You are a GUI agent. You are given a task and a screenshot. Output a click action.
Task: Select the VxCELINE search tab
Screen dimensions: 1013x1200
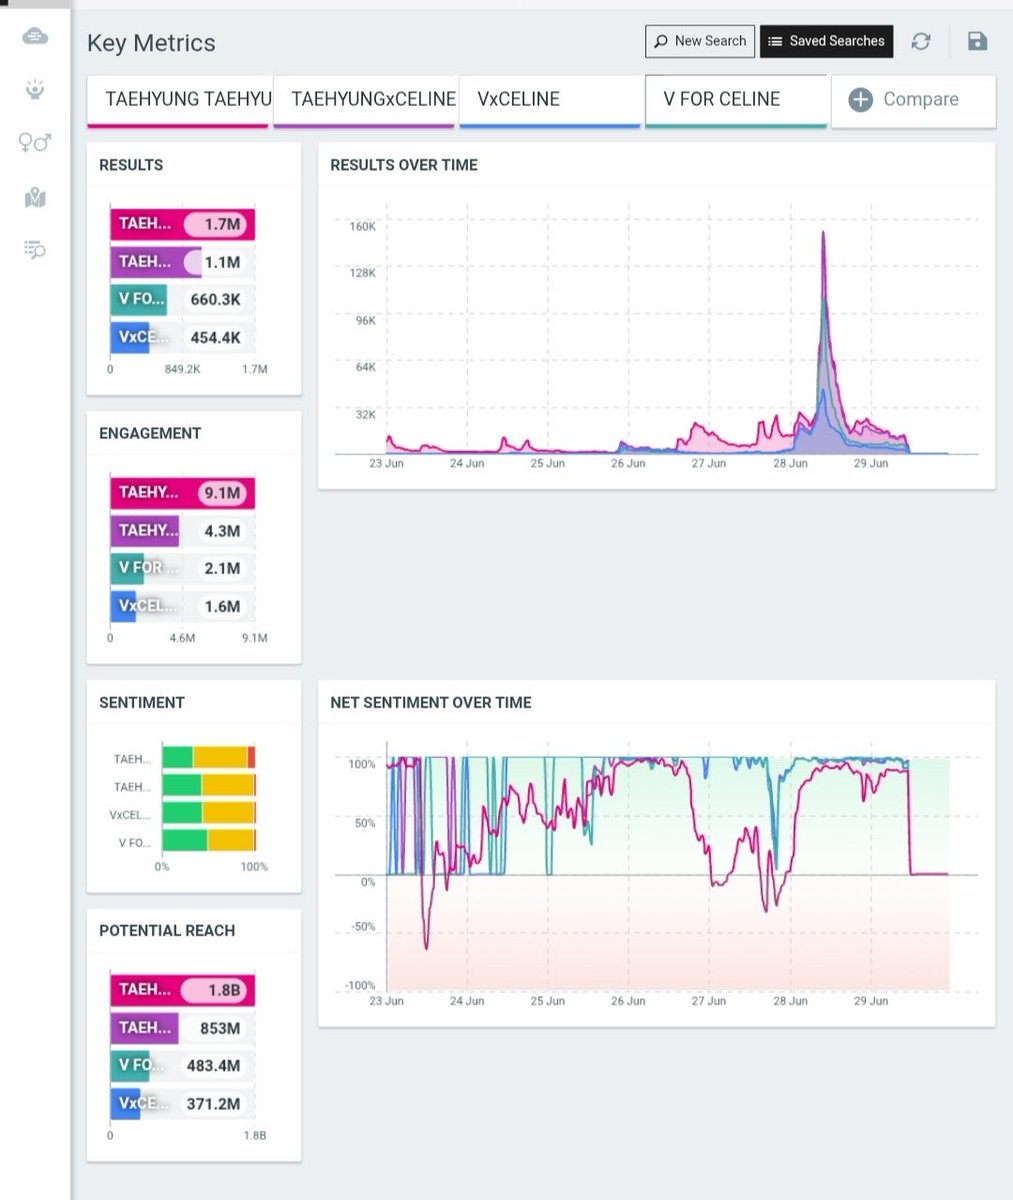pyautogui.click(x=549, y=100)
